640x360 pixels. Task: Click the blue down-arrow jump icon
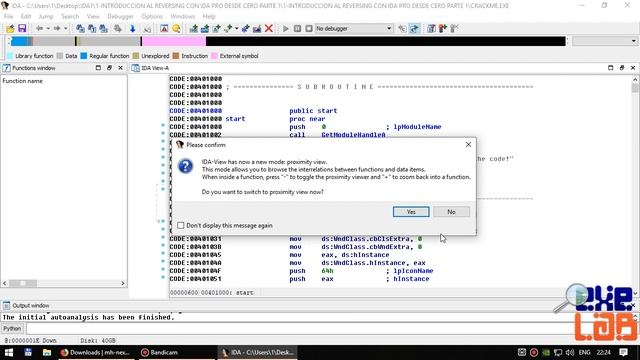click(133, 29)
